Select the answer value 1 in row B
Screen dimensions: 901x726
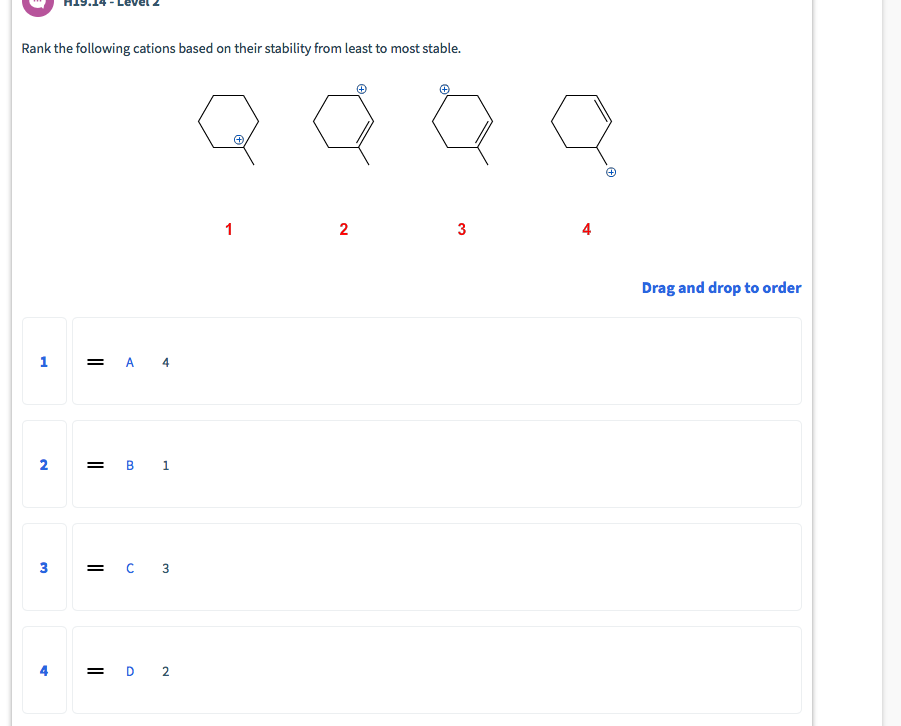click(165, 465)
